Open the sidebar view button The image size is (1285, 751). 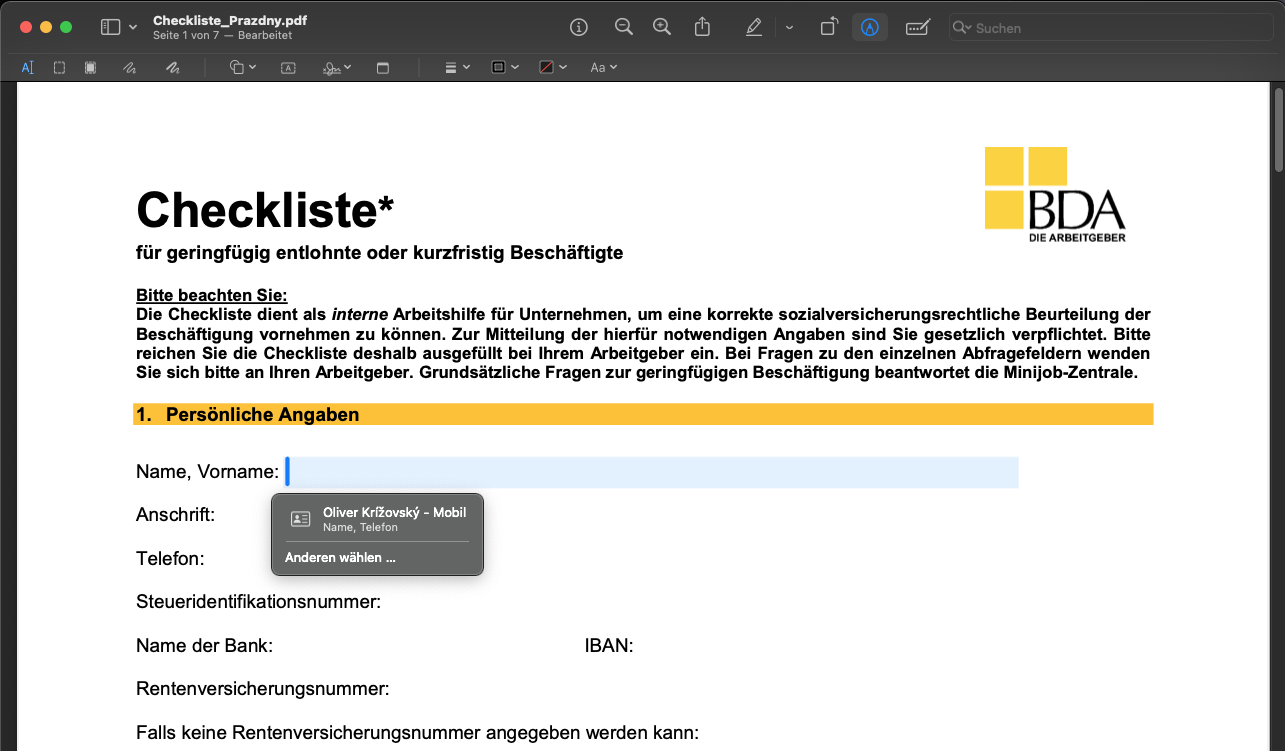pyautogui.click(x=110, y=27)
